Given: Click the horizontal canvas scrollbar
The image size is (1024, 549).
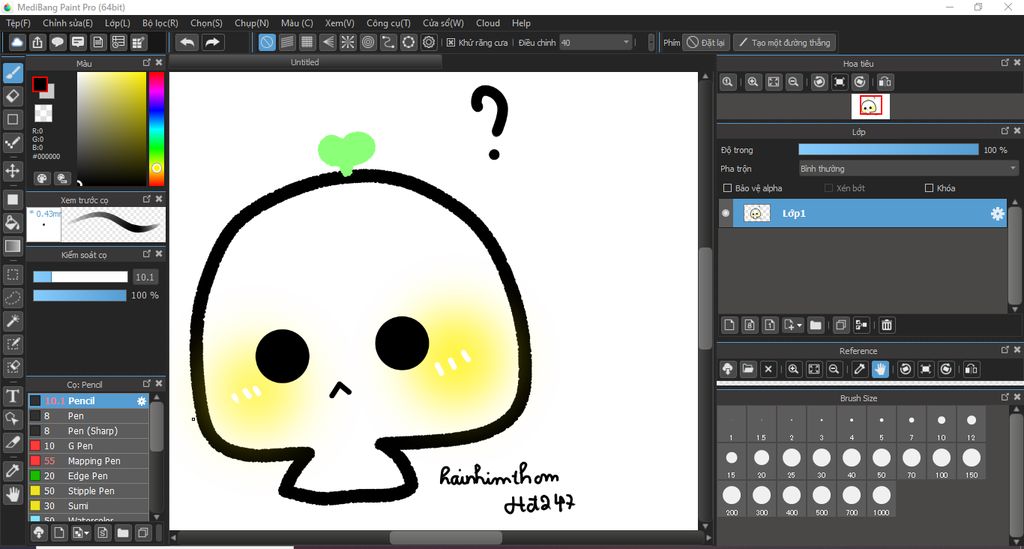Looking at the screenshot, I should pos(446,538).
